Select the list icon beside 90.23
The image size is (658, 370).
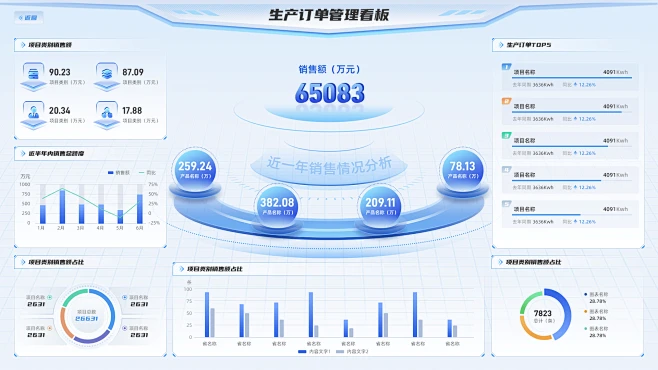coord(33,73)
